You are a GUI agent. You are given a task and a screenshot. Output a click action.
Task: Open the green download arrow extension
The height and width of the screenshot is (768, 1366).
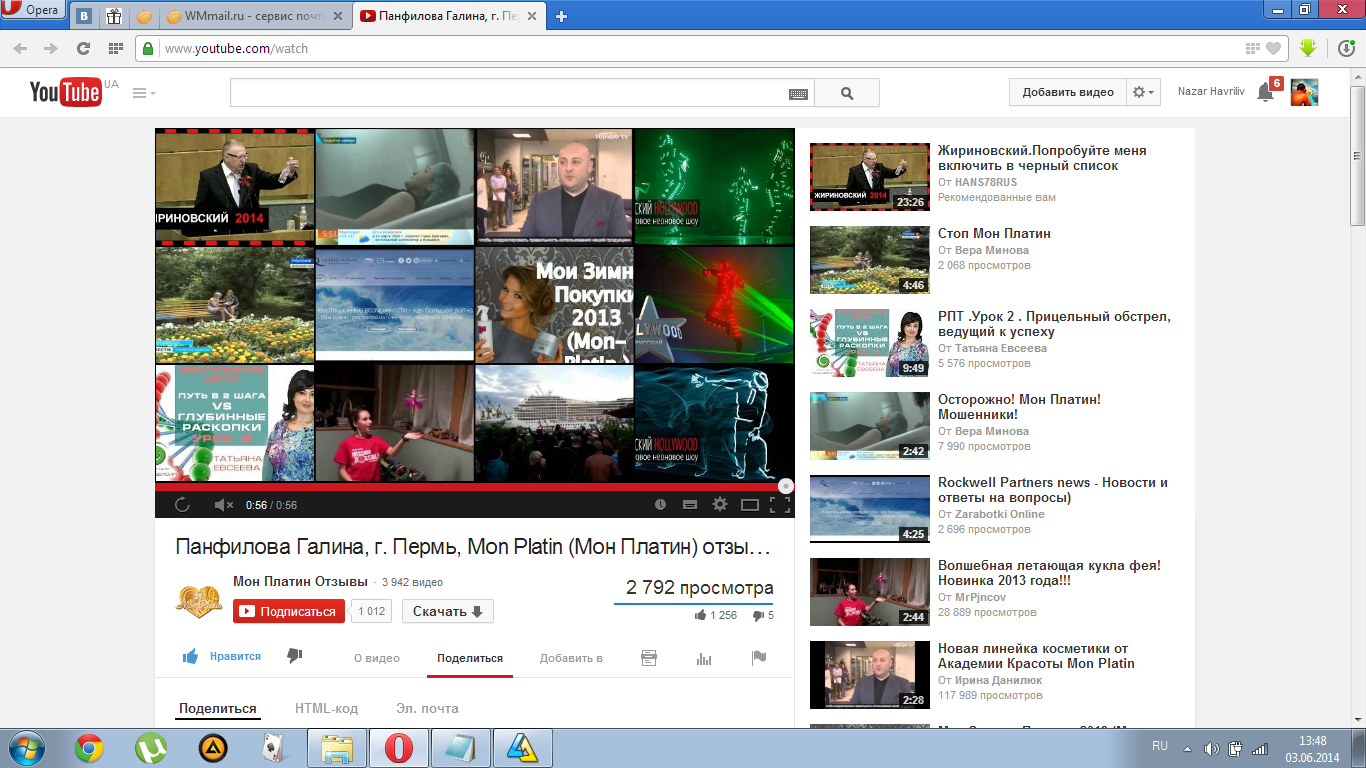coord(1308,48)
